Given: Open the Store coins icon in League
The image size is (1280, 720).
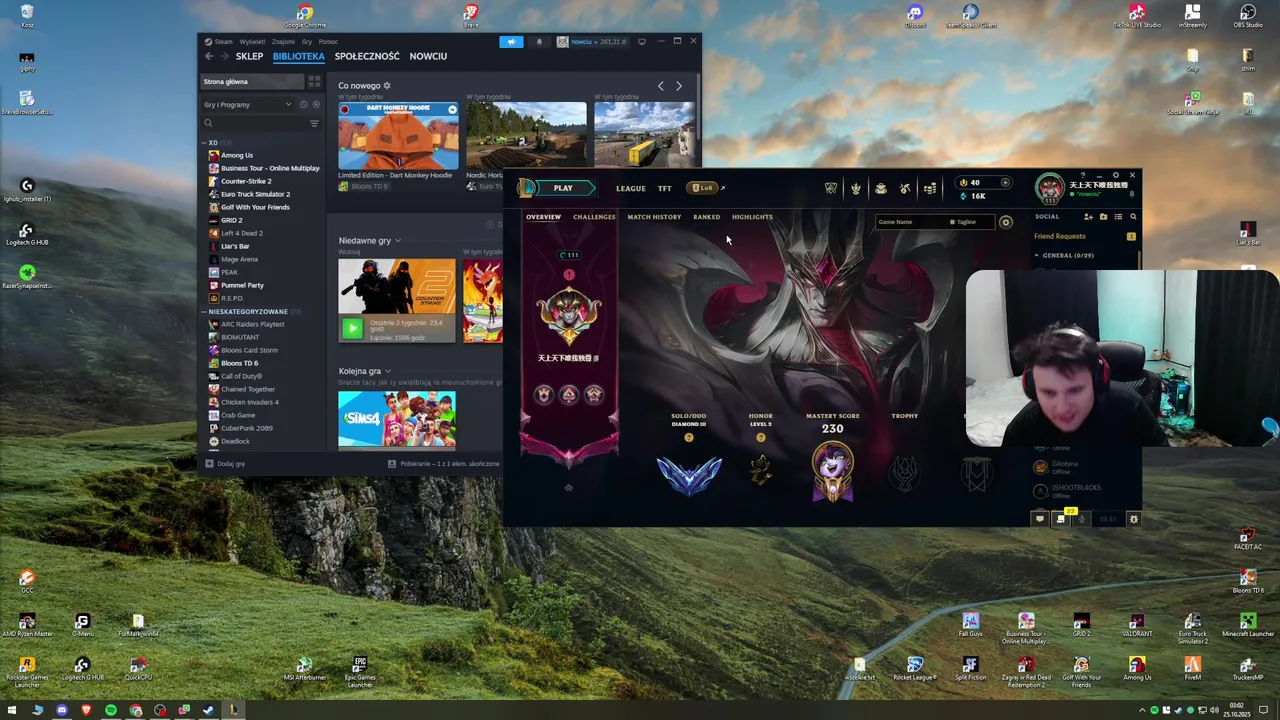Looking at the screenshot, I should 930,188.
